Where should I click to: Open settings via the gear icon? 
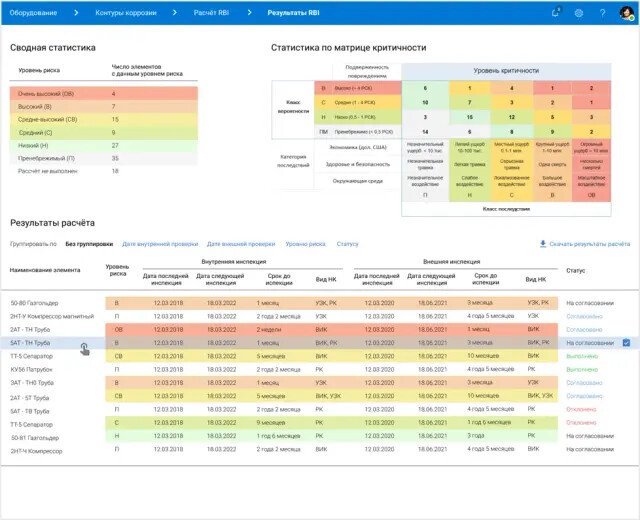[x=579, y=13]
